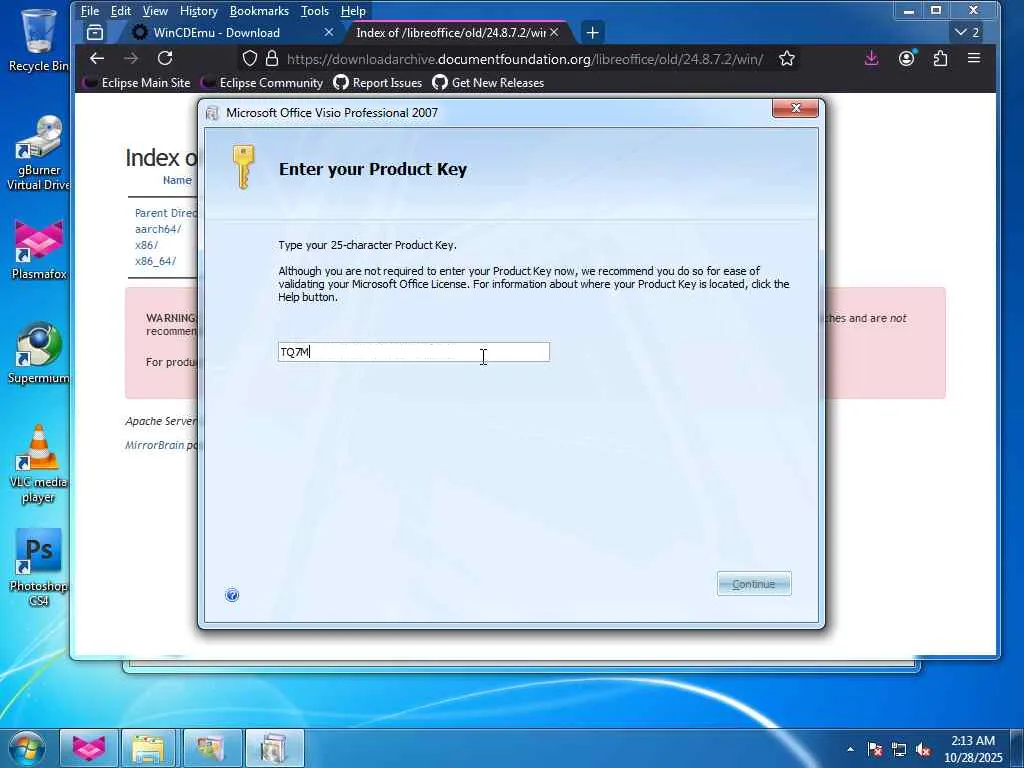Click the browser tab list dropdown arrow
1024x768 pixels.
(x=967, y=32)
